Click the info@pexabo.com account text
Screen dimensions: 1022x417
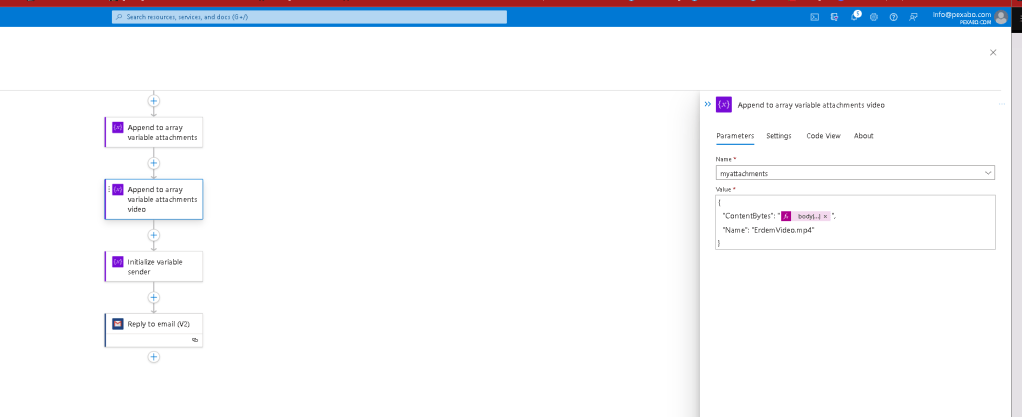point(961,14)
